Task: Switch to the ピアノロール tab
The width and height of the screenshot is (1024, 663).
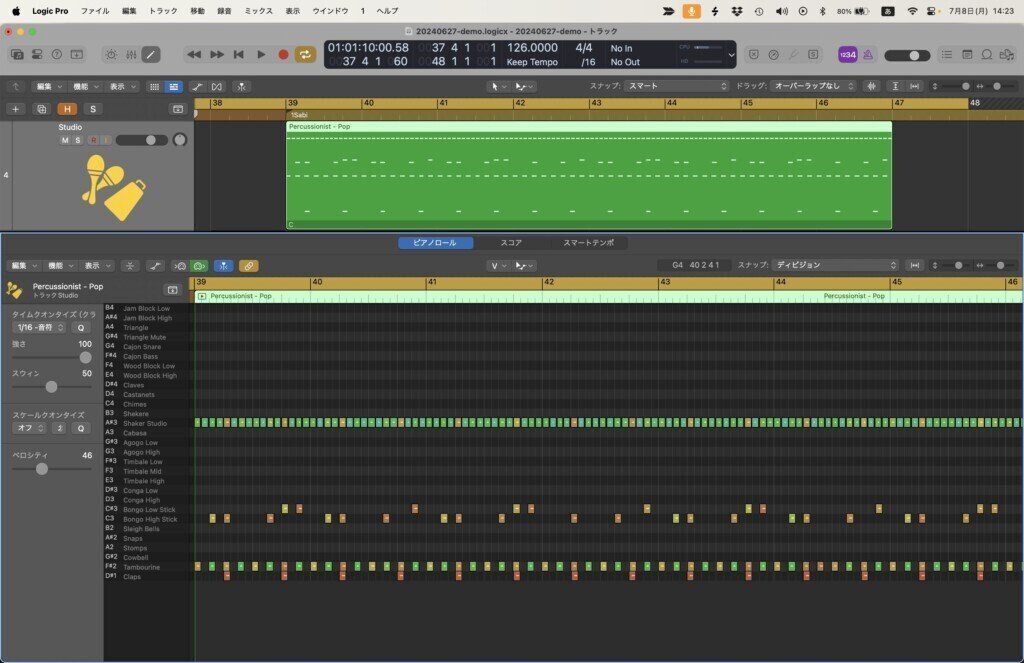Action: point(435,243)
